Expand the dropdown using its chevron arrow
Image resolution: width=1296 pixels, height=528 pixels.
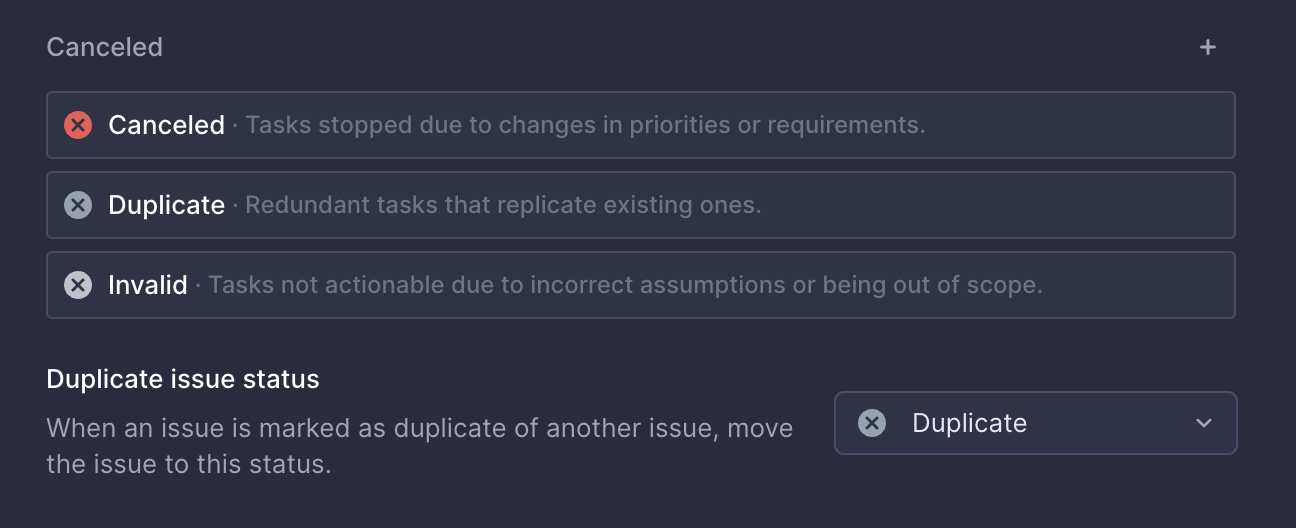(x=1204, y=423)
